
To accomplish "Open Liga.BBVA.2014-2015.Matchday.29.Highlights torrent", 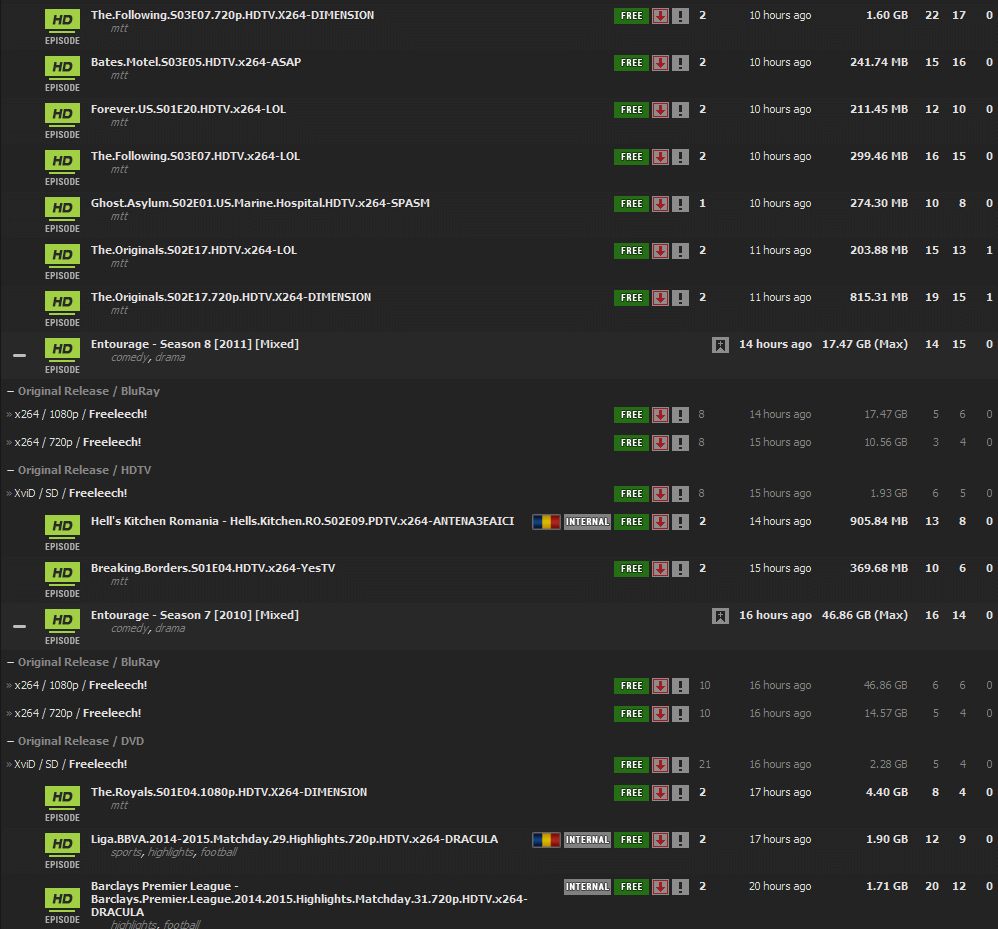I will (294, 839).
